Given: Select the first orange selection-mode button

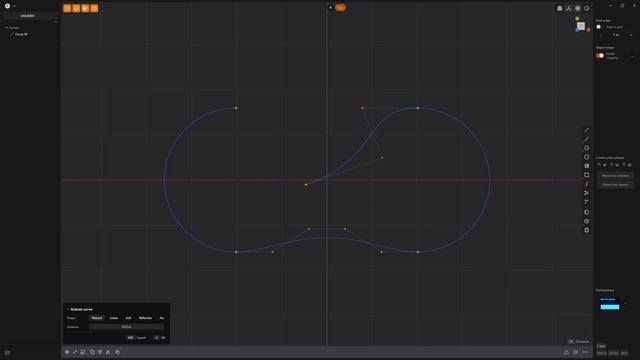Looking at the screenshot, I should click(x=67, y=8).
